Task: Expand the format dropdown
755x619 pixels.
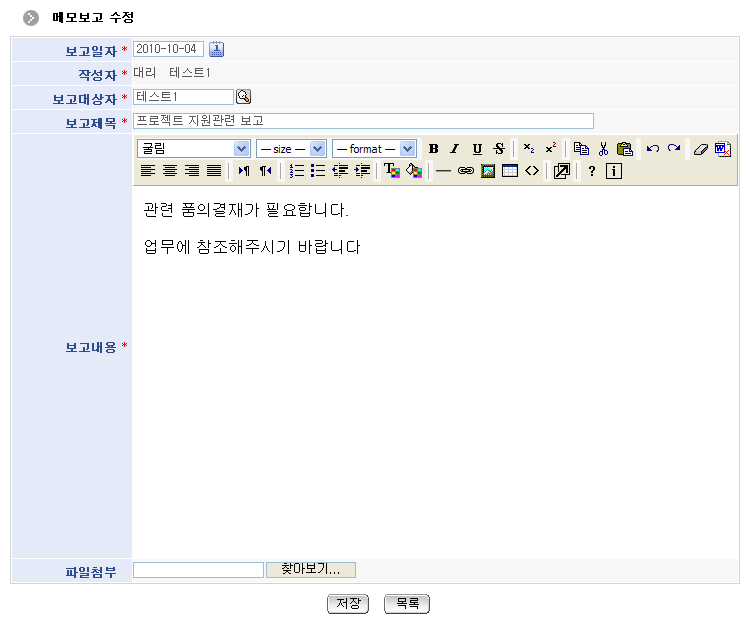Action: point(373,149)
